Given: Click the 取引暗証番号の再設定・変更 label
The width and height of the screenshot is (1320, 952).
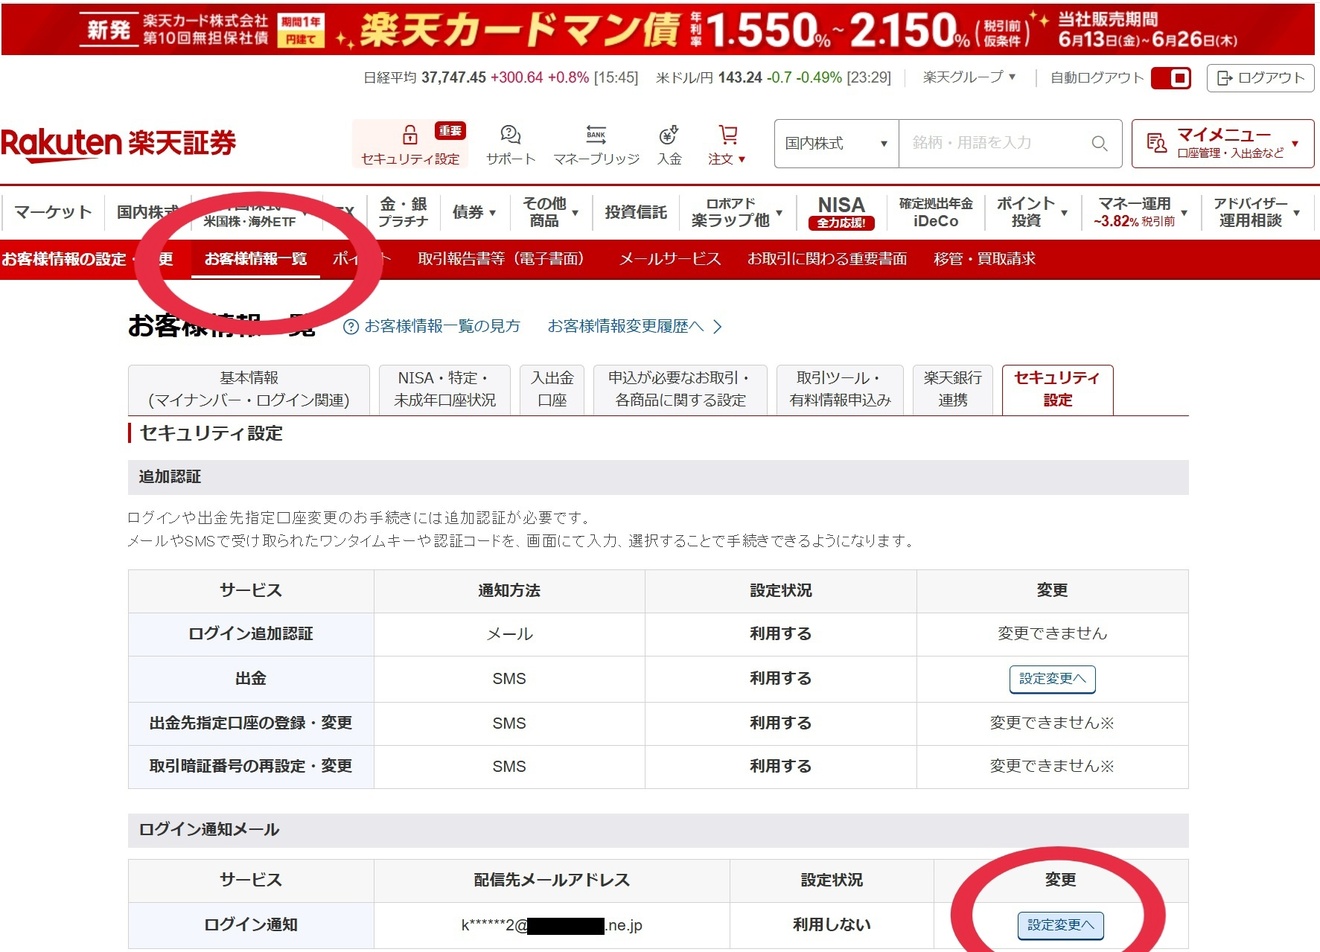Looking at the screenshot, I should 251,766.
